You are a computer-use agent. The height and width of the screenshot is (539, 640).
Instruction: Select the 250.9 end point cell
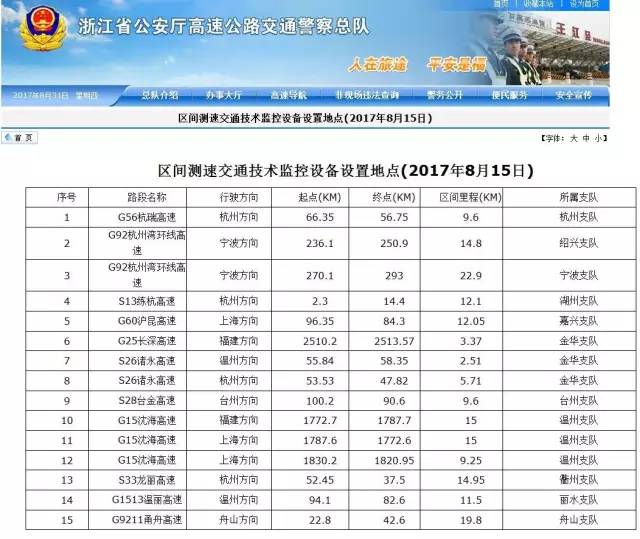(x=384, y=244)
